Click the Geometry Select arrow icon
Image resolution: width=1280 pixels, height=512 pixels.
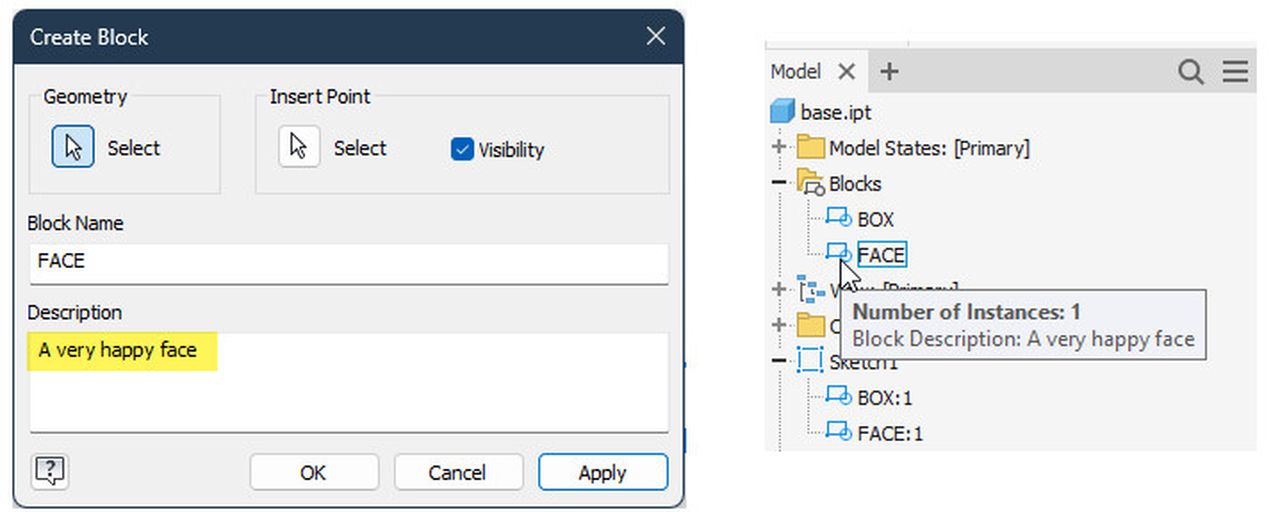(73, 148)
